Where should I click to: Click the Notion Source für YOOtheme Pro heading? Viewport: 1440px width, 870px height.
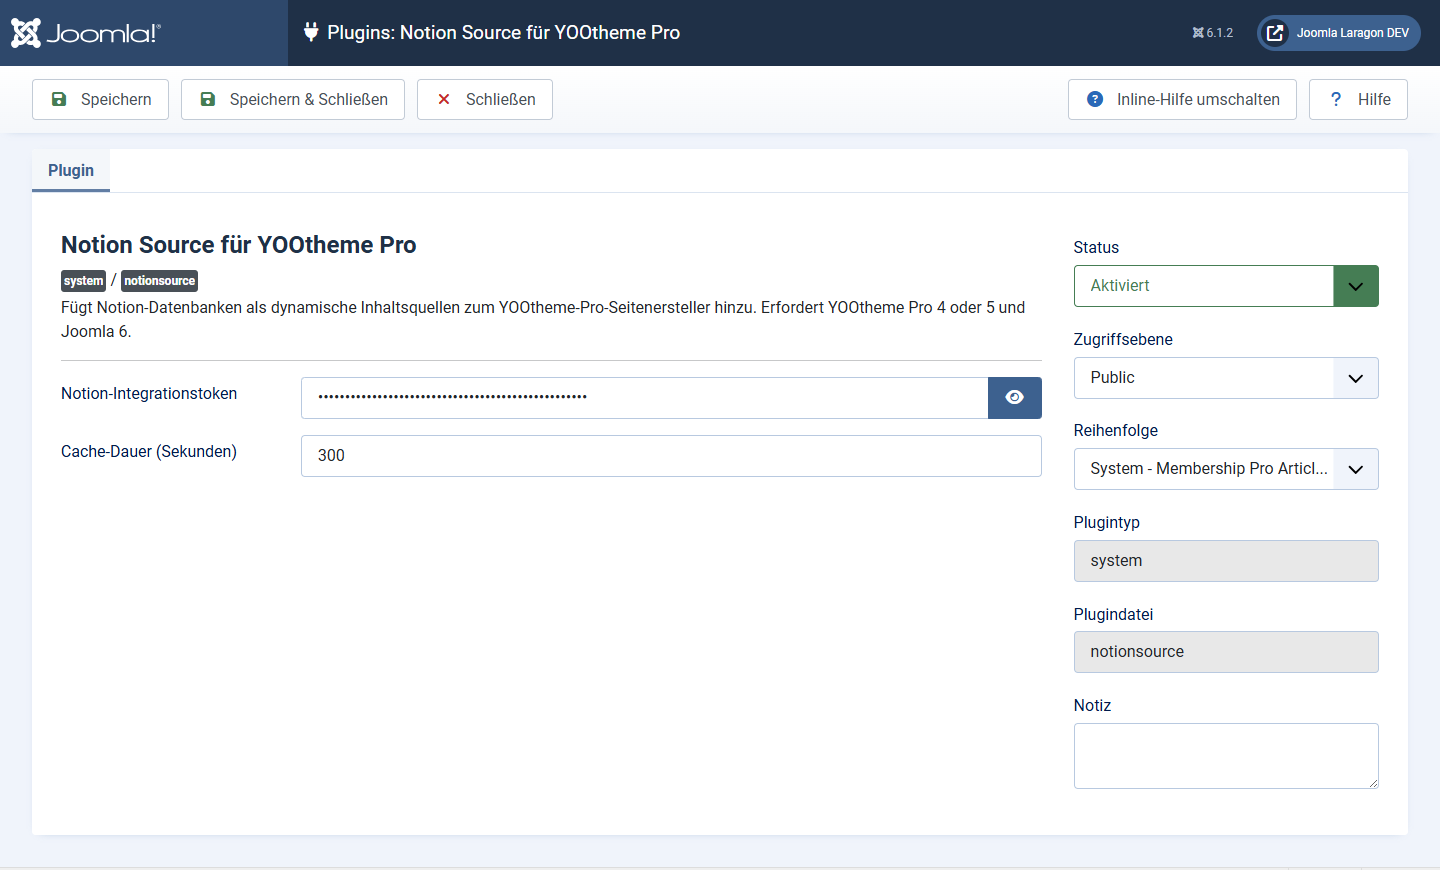[x=239, y=245]
